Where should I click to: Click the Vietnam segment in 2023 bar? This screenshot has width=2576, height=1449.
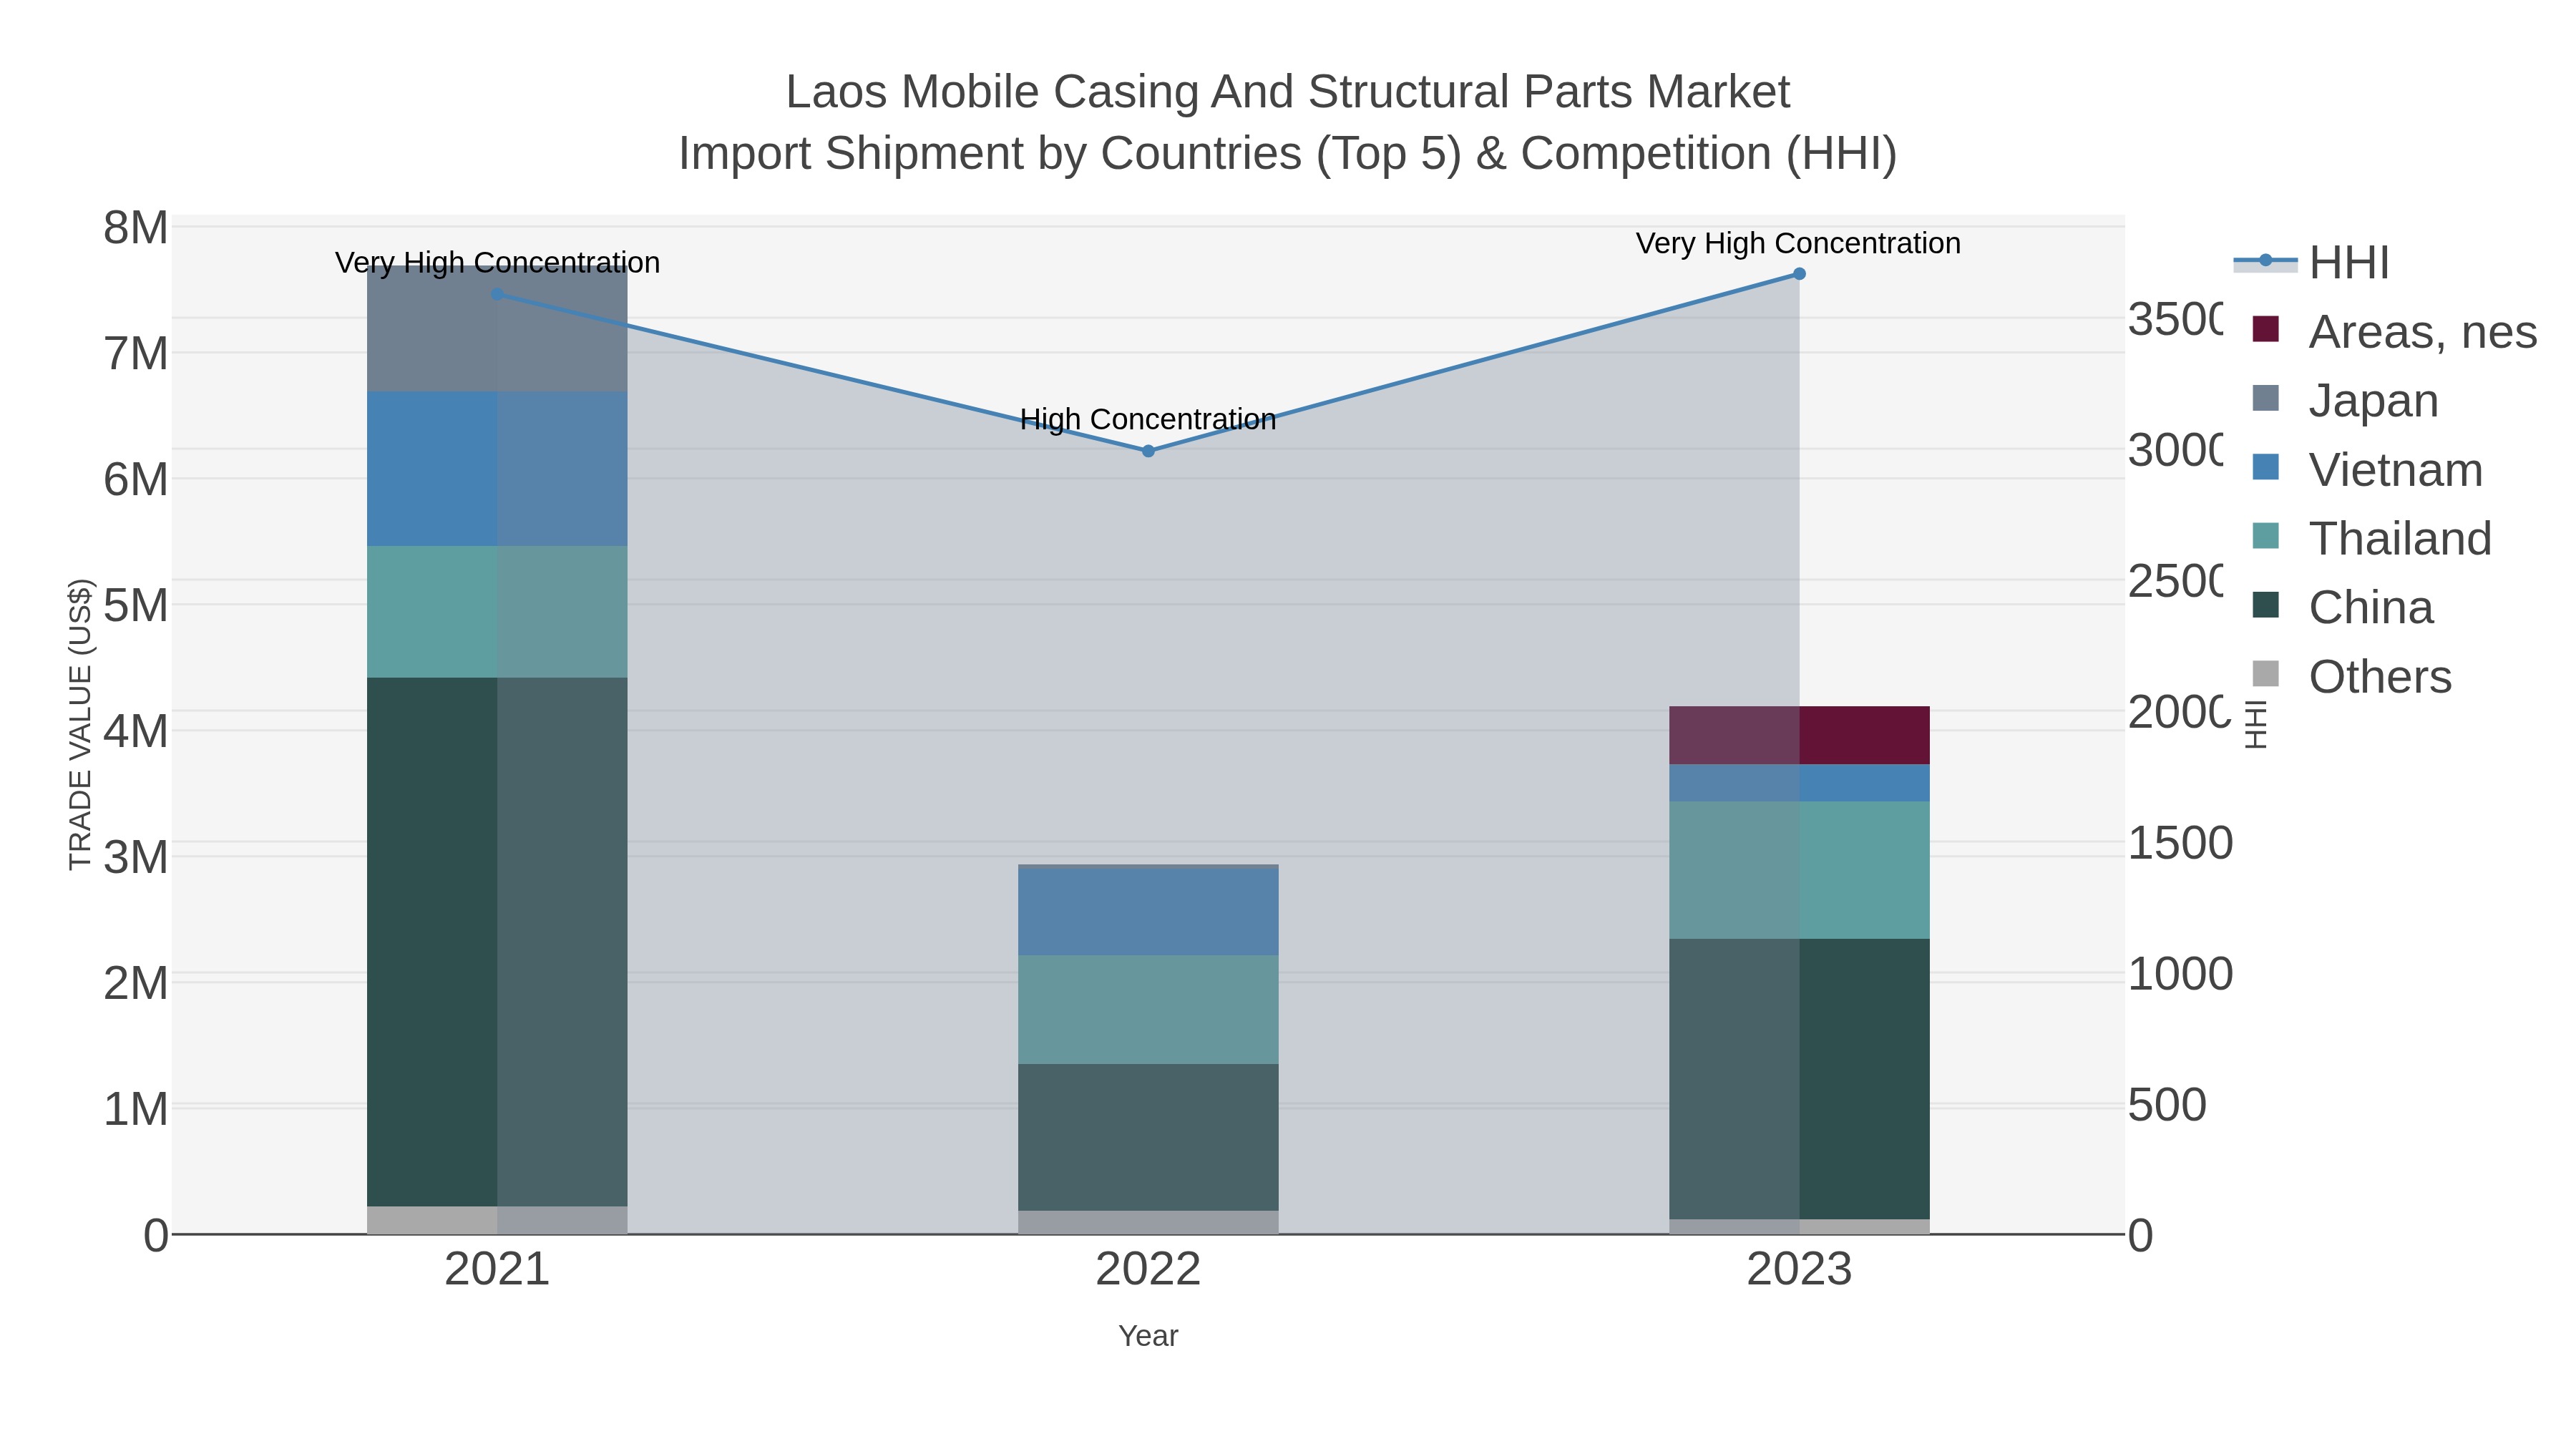click(x=1799, y=783)
